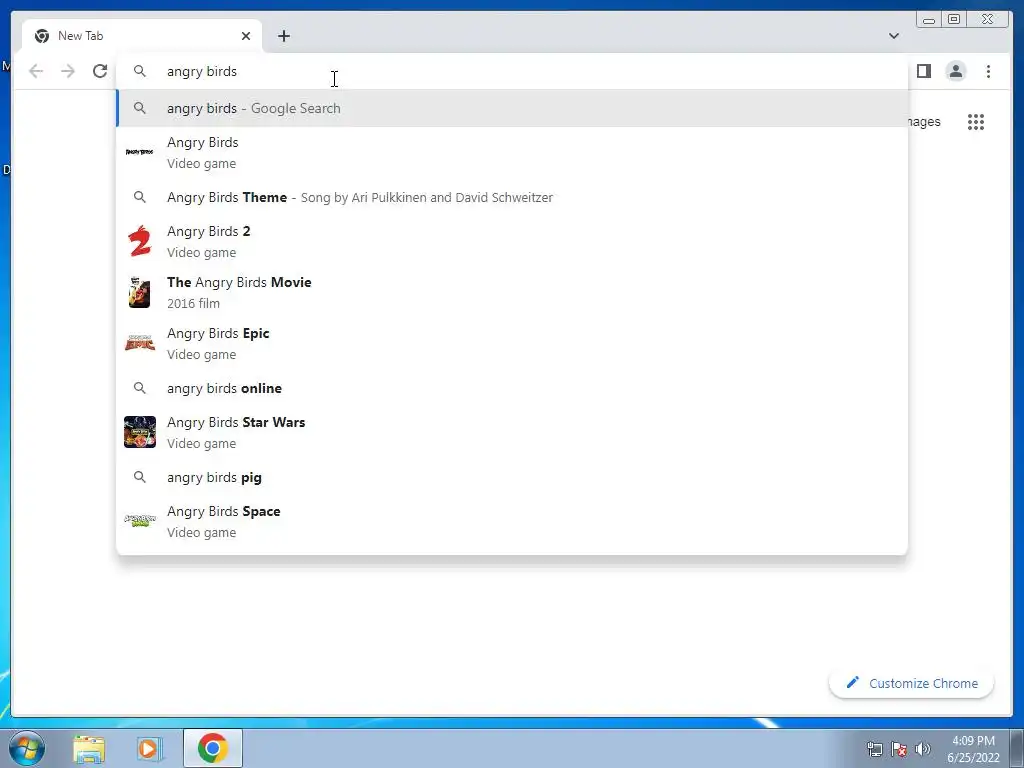
Task: Open the Chrome profile avatar
Action: click(x=955, y=71)
